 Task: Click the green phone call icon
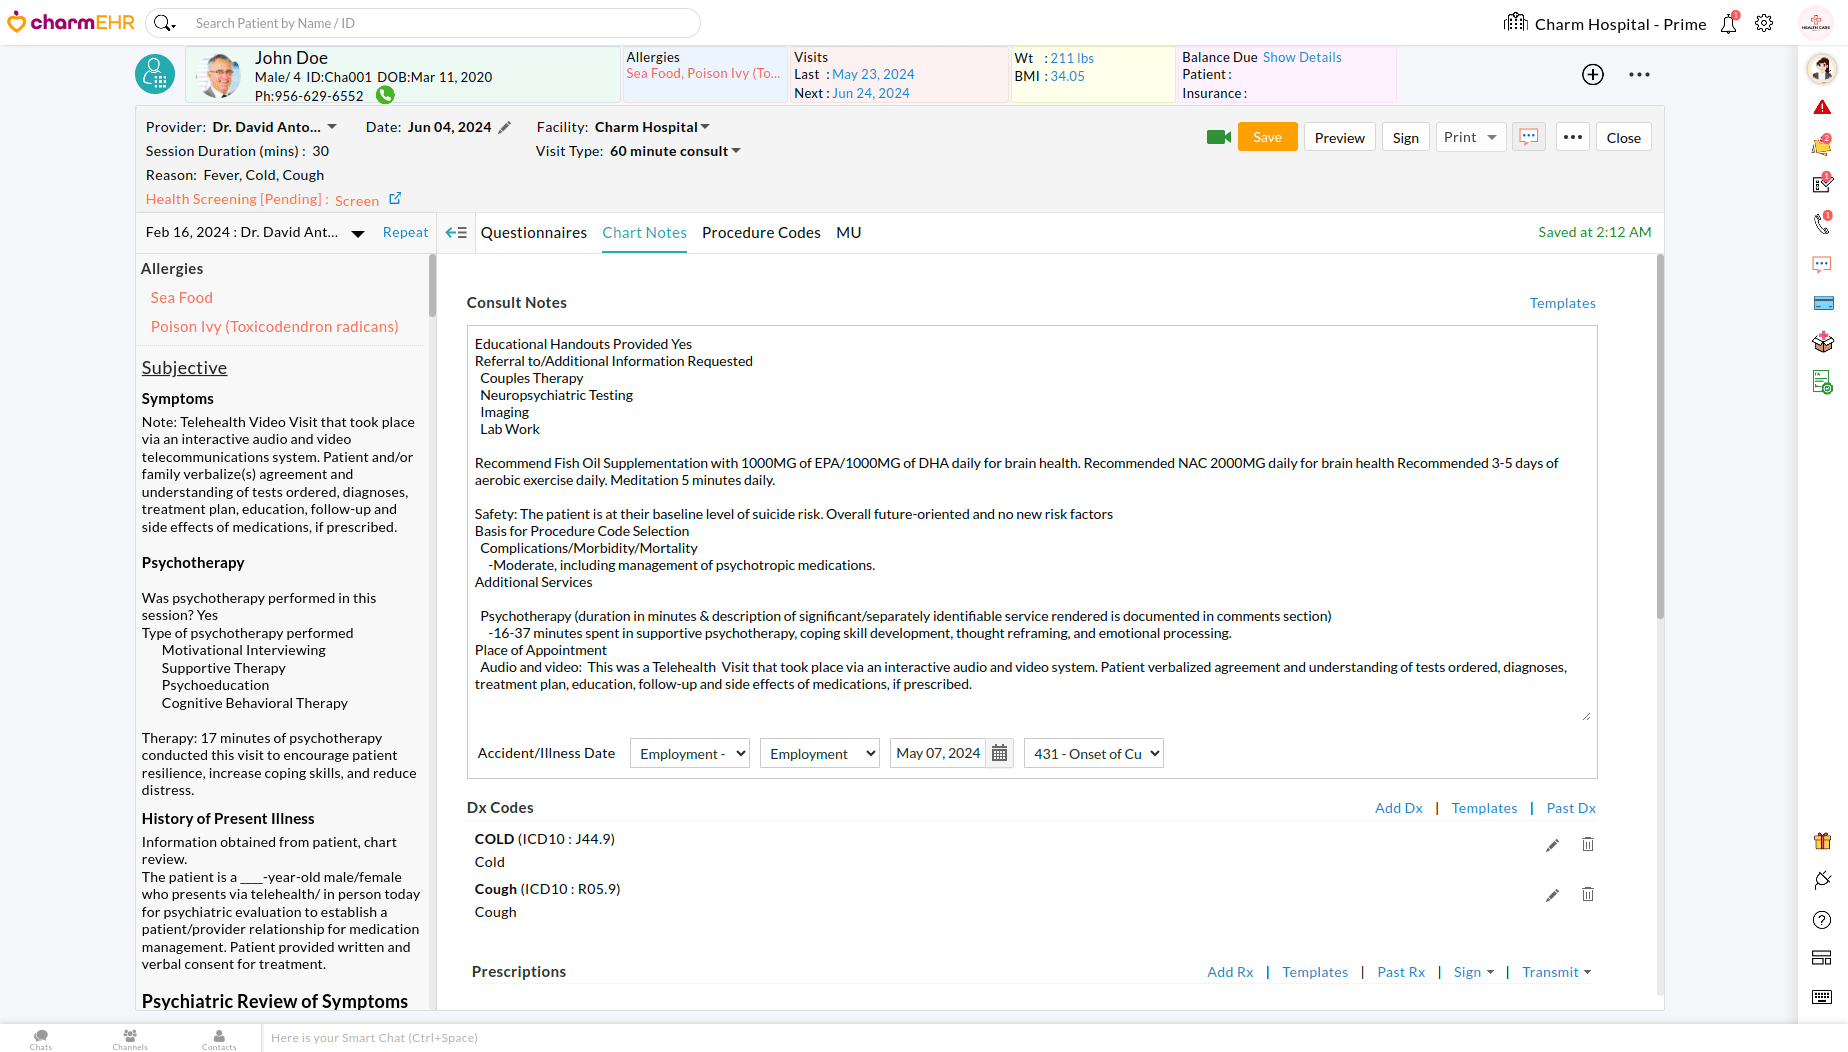click(x=385, y=96)
